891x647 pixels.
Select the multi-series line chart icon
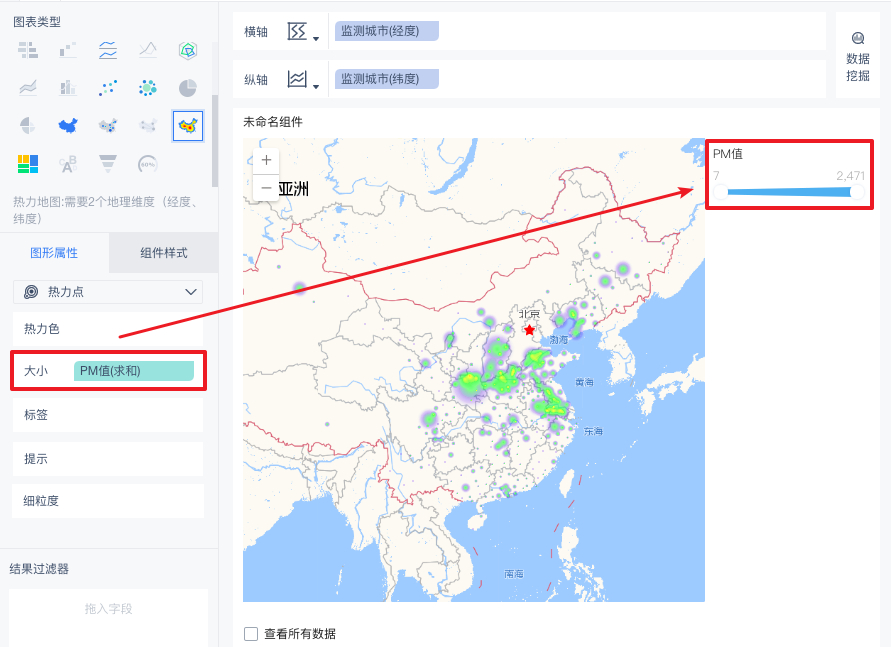pos(108,50)
